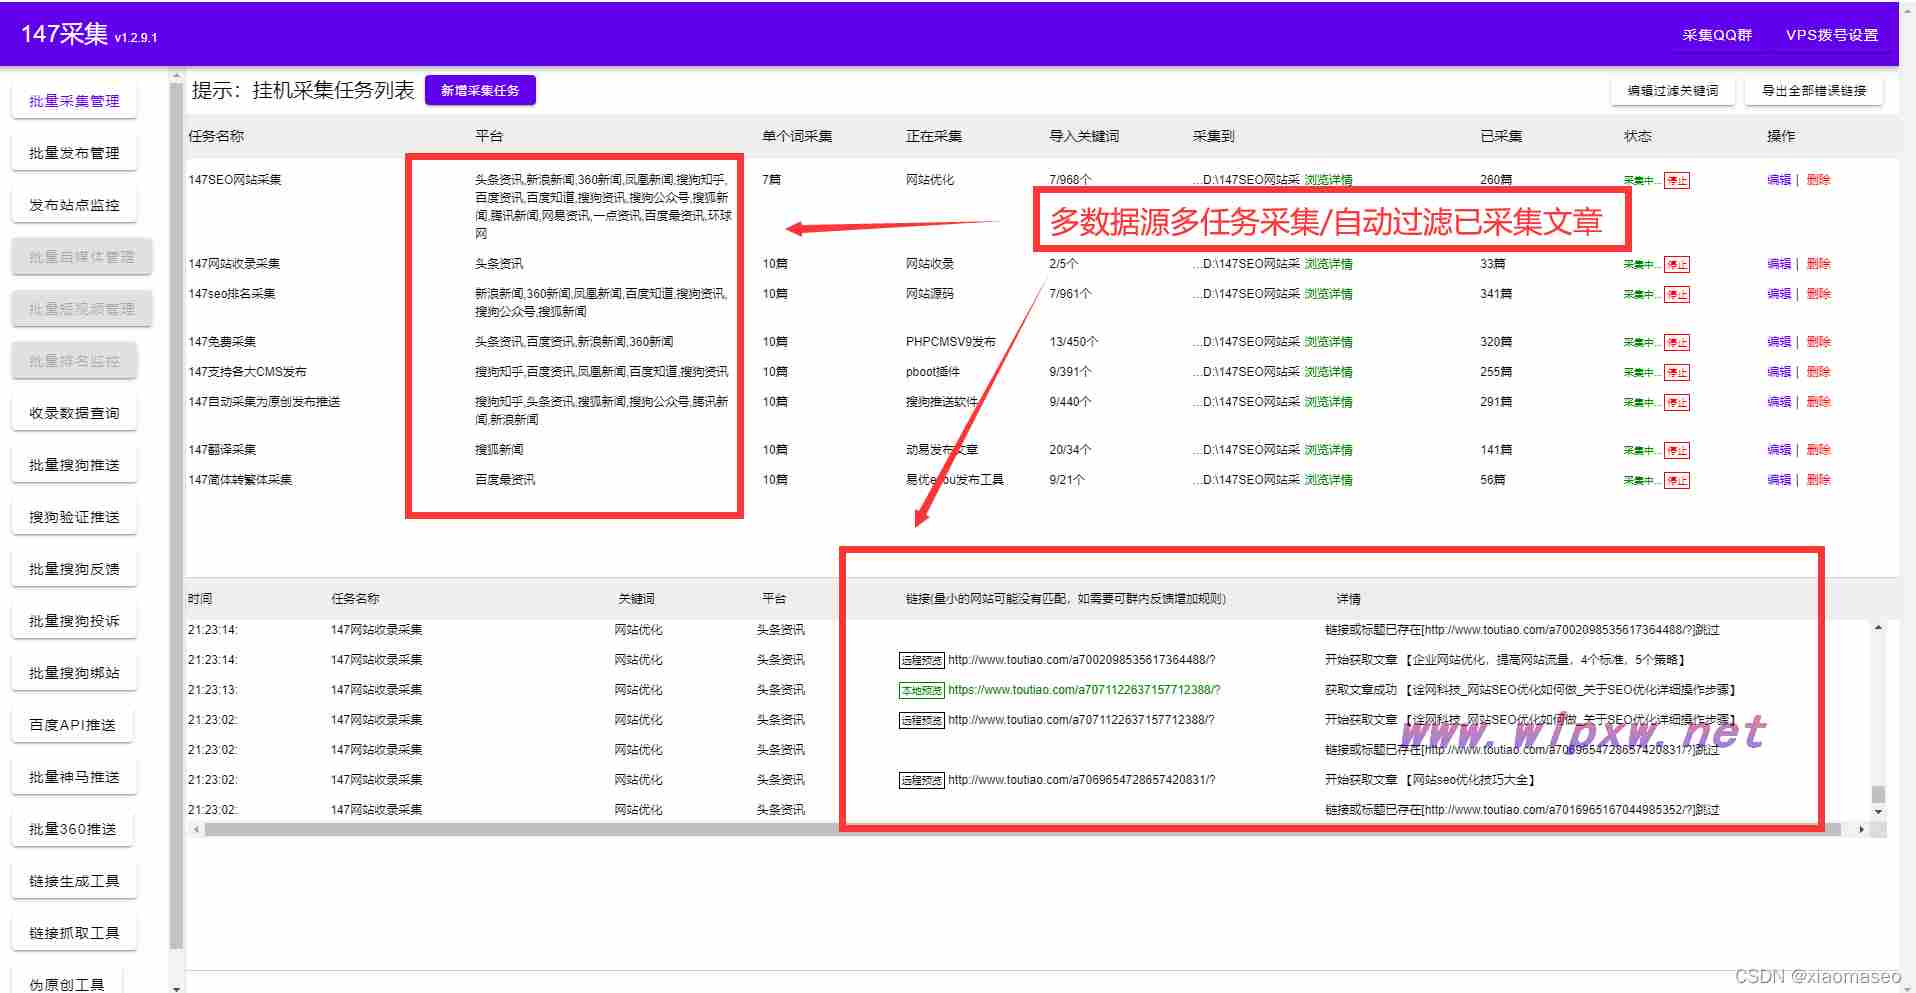This screenshot has height=993, width=1916.
Task: Click 编辑过滤关键词 button
Action: 1672,90
